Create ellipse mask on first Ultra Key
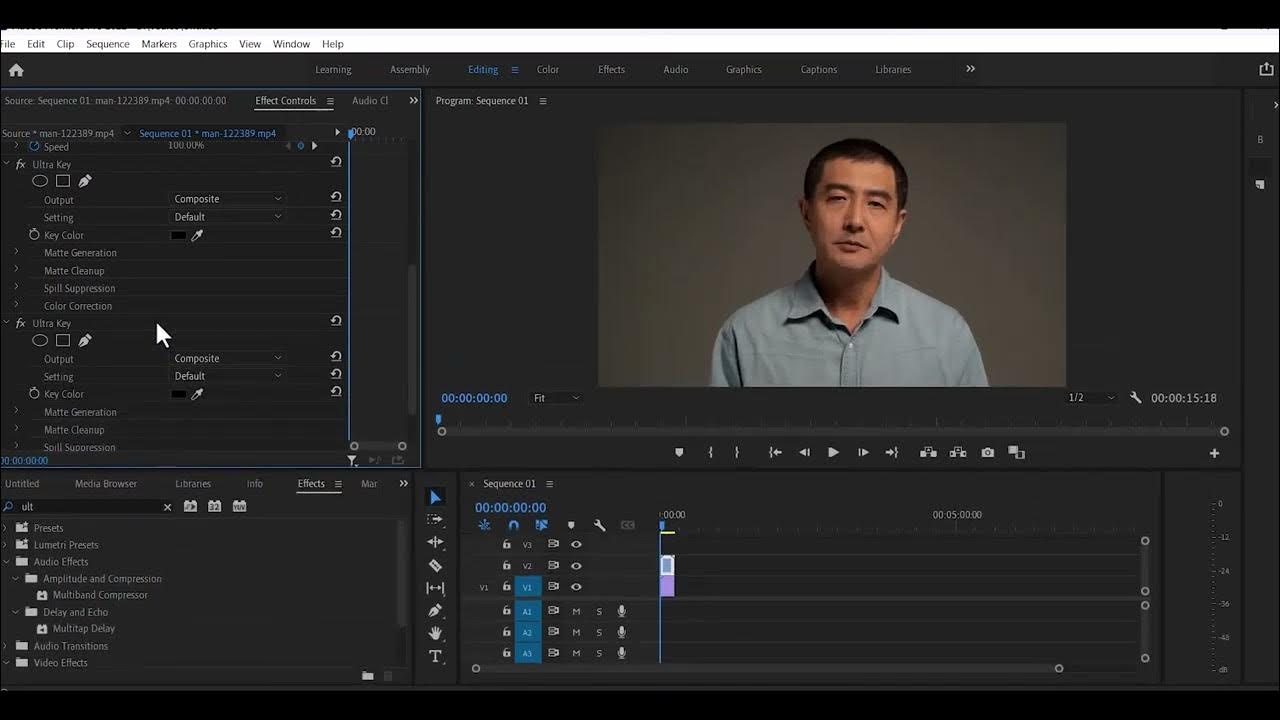 [x=40, y=182]
